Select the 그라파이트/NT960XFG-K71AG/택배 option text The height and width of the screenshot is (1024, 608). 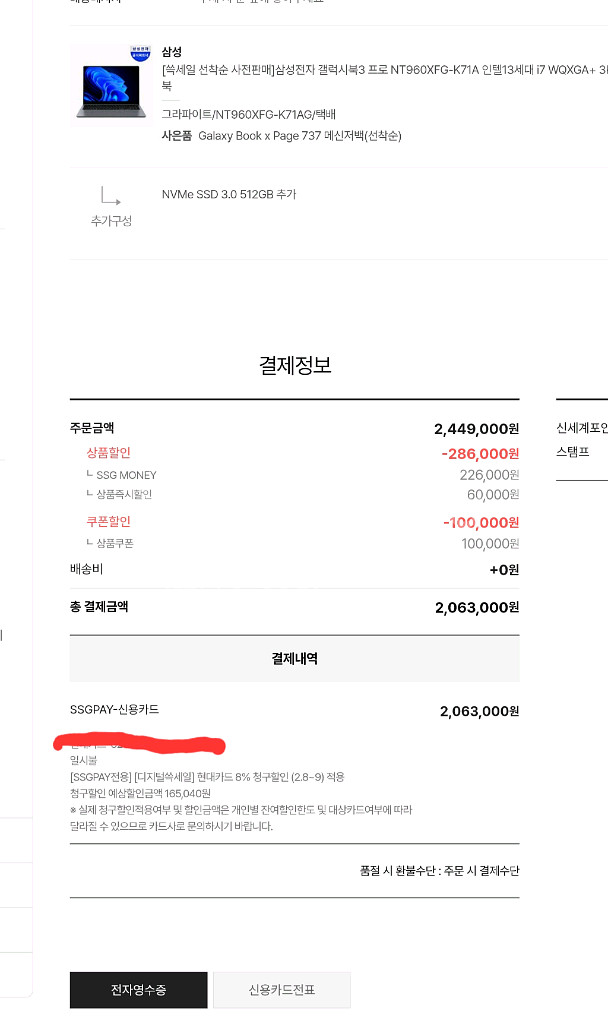pyautogui.click(x=248, y=114)
